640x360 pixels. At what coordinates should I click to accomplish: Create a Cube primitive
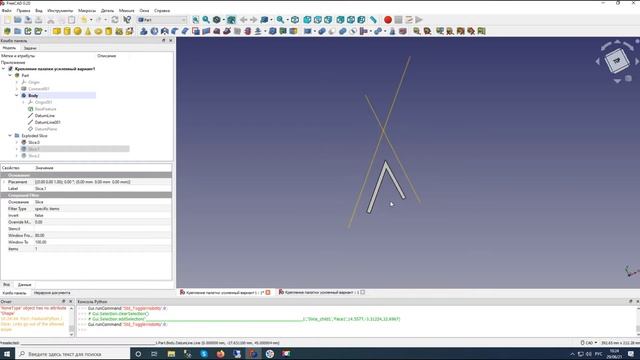pos(57,31)
